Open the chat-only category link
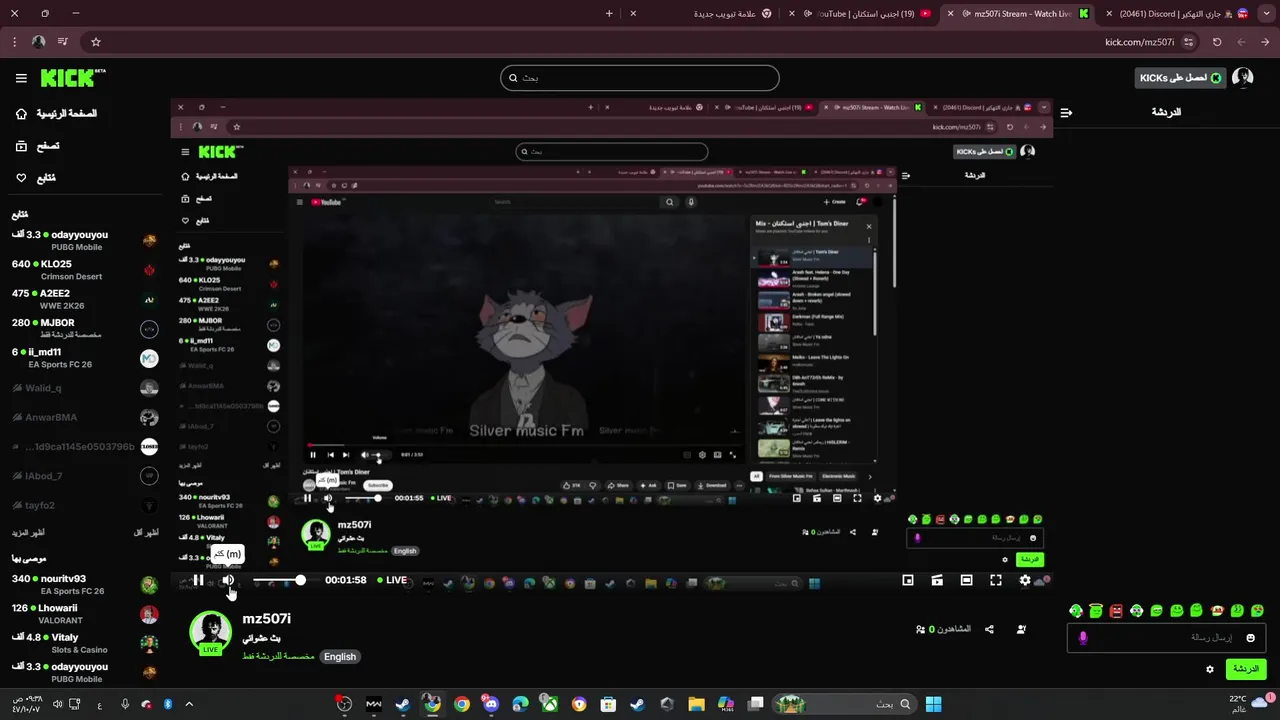 click(x=278, y=657)
